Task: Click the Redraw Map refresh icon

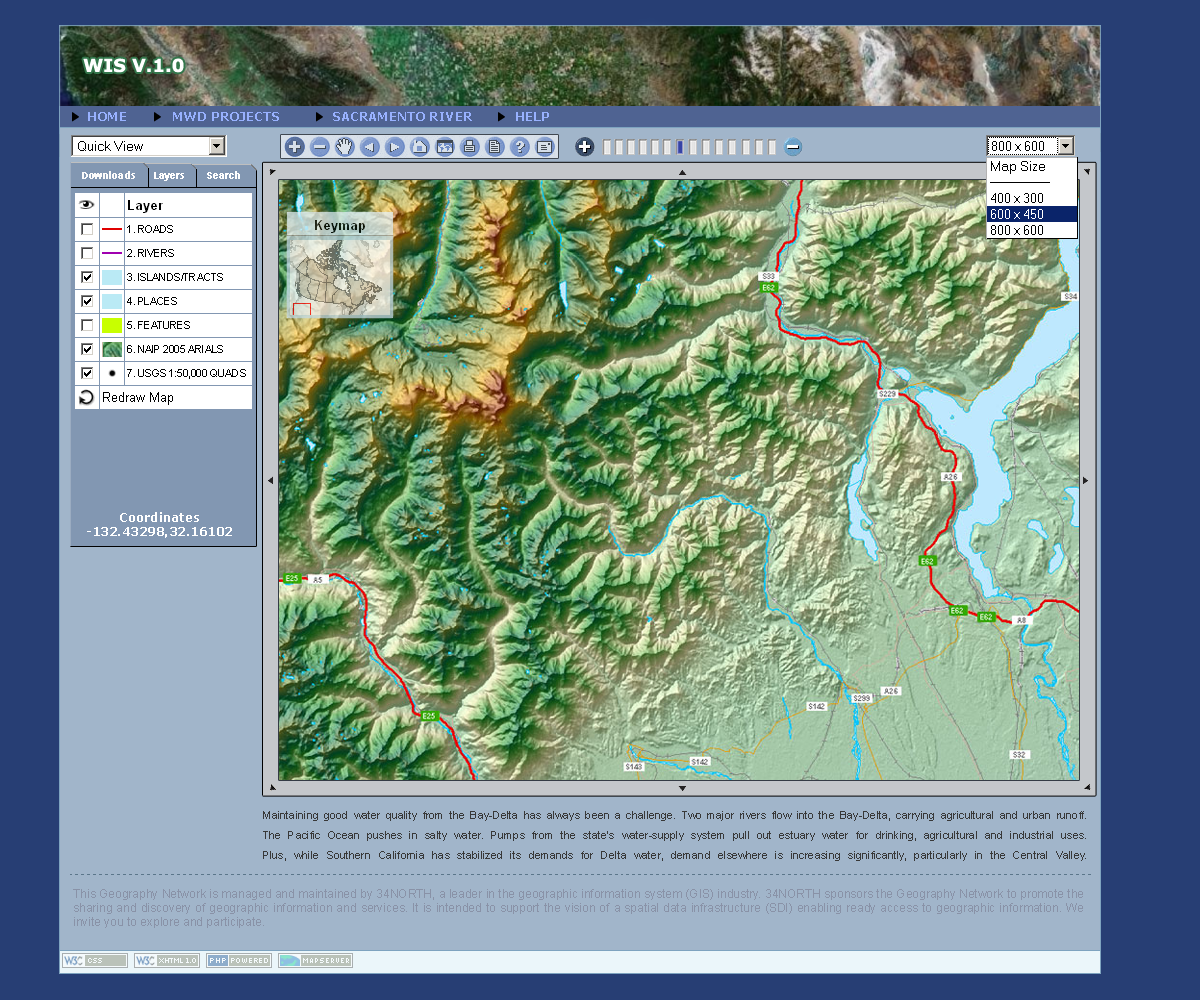Action: 87,397
